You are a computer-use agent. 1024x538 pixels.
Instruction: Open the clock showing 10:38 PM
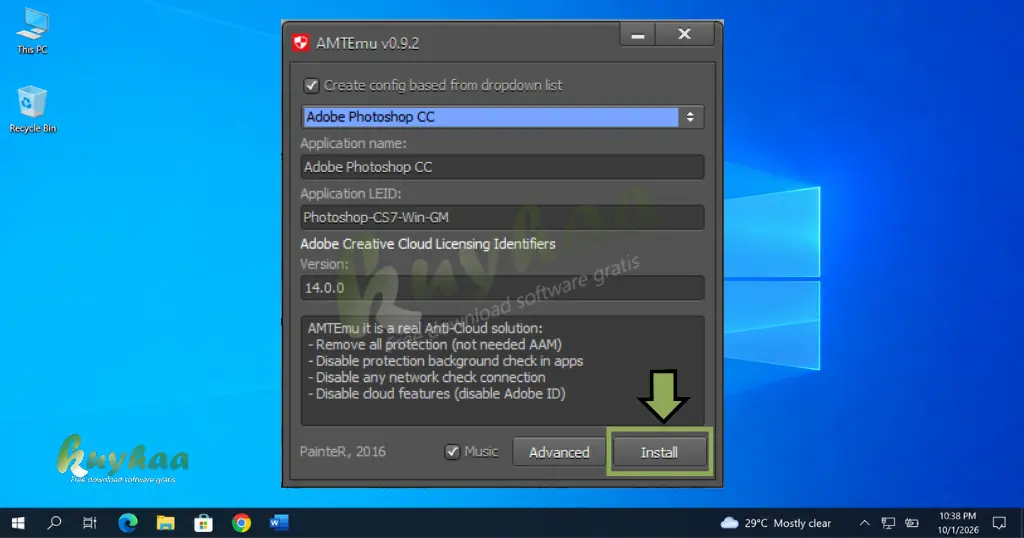[958, 523]
